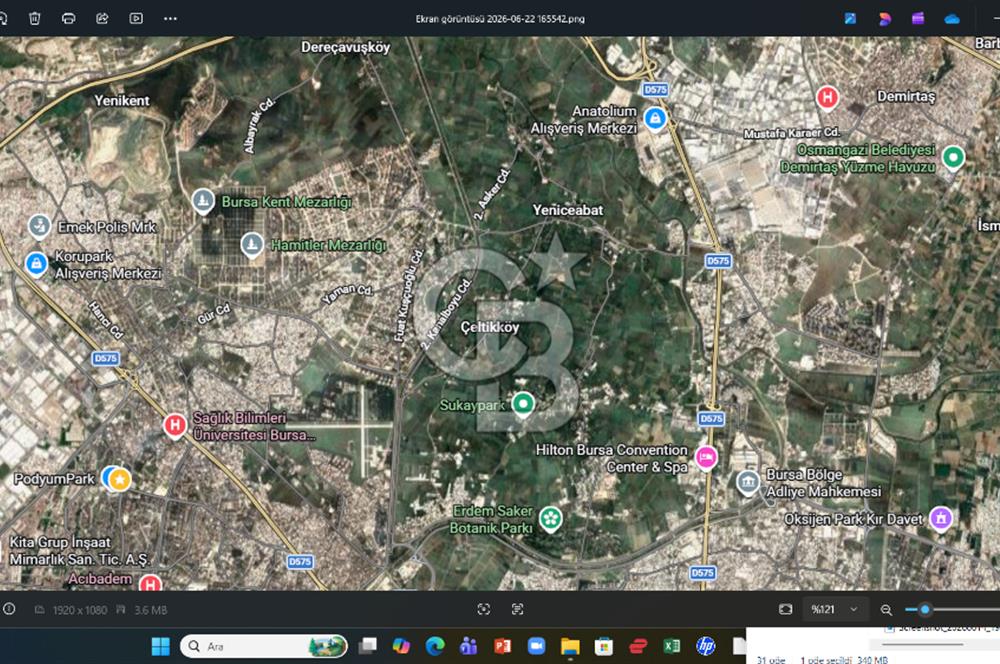Activate the visual search icon in the bottom bar
This screenshot has width=1000, height=664.
483,610
